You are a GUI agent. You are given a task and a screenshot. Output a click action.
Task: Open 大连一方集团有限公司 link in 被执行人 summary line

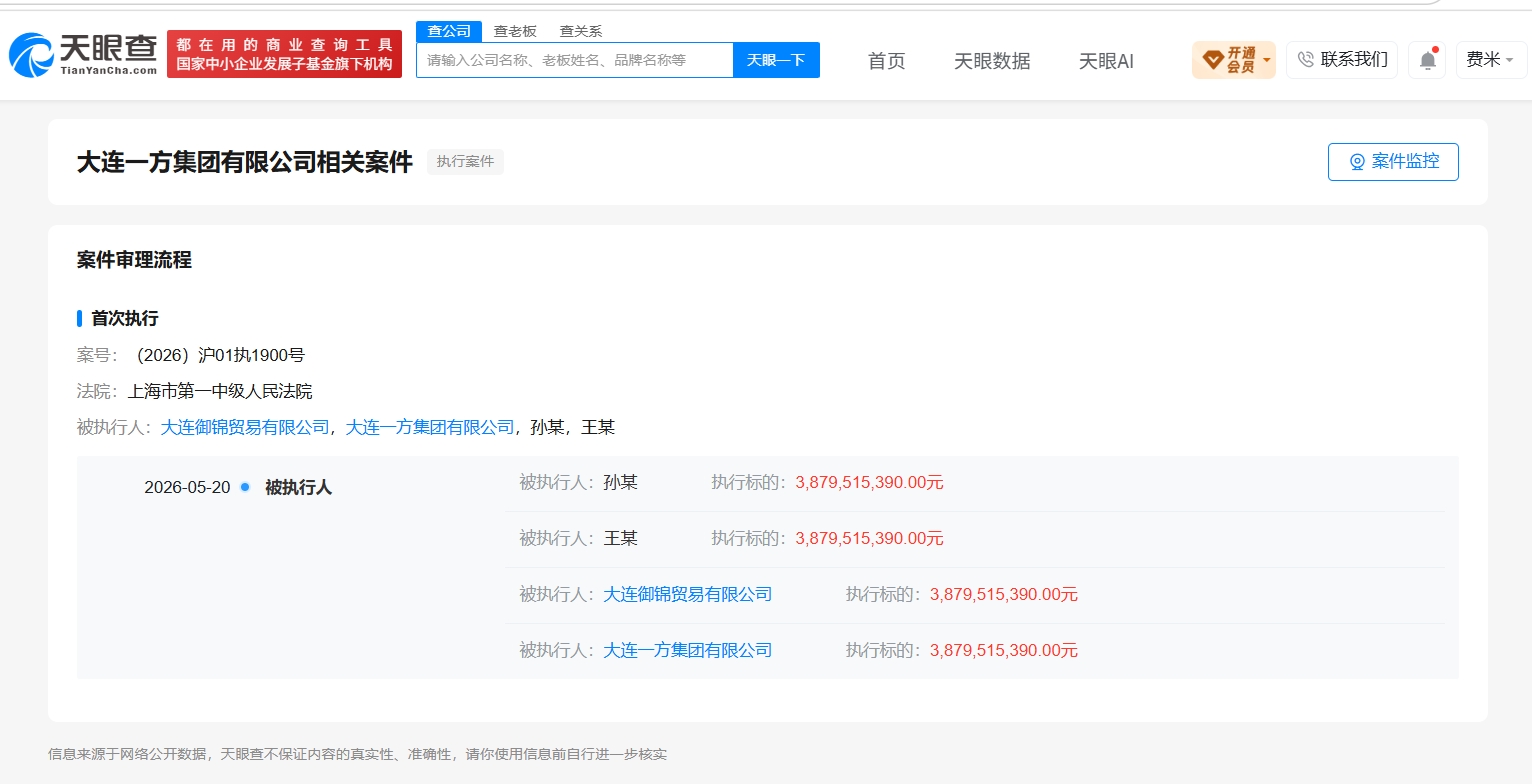click(430, 427)
